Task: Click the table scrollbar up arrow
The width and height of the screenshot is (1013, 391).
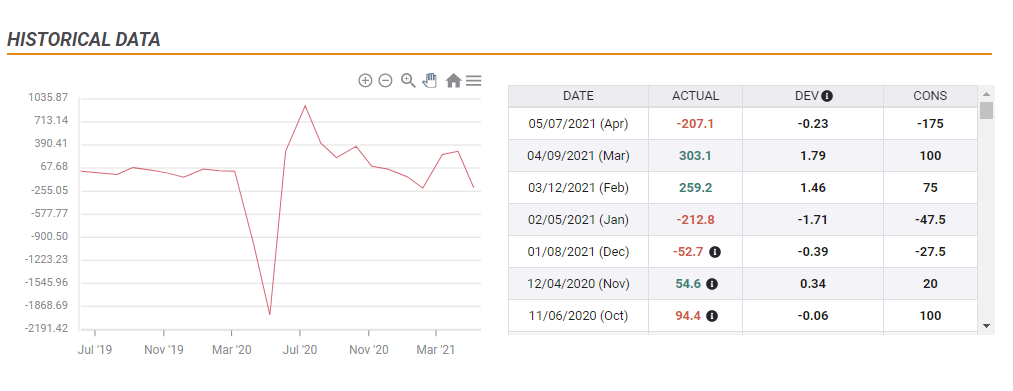Action: click(986, 92)
